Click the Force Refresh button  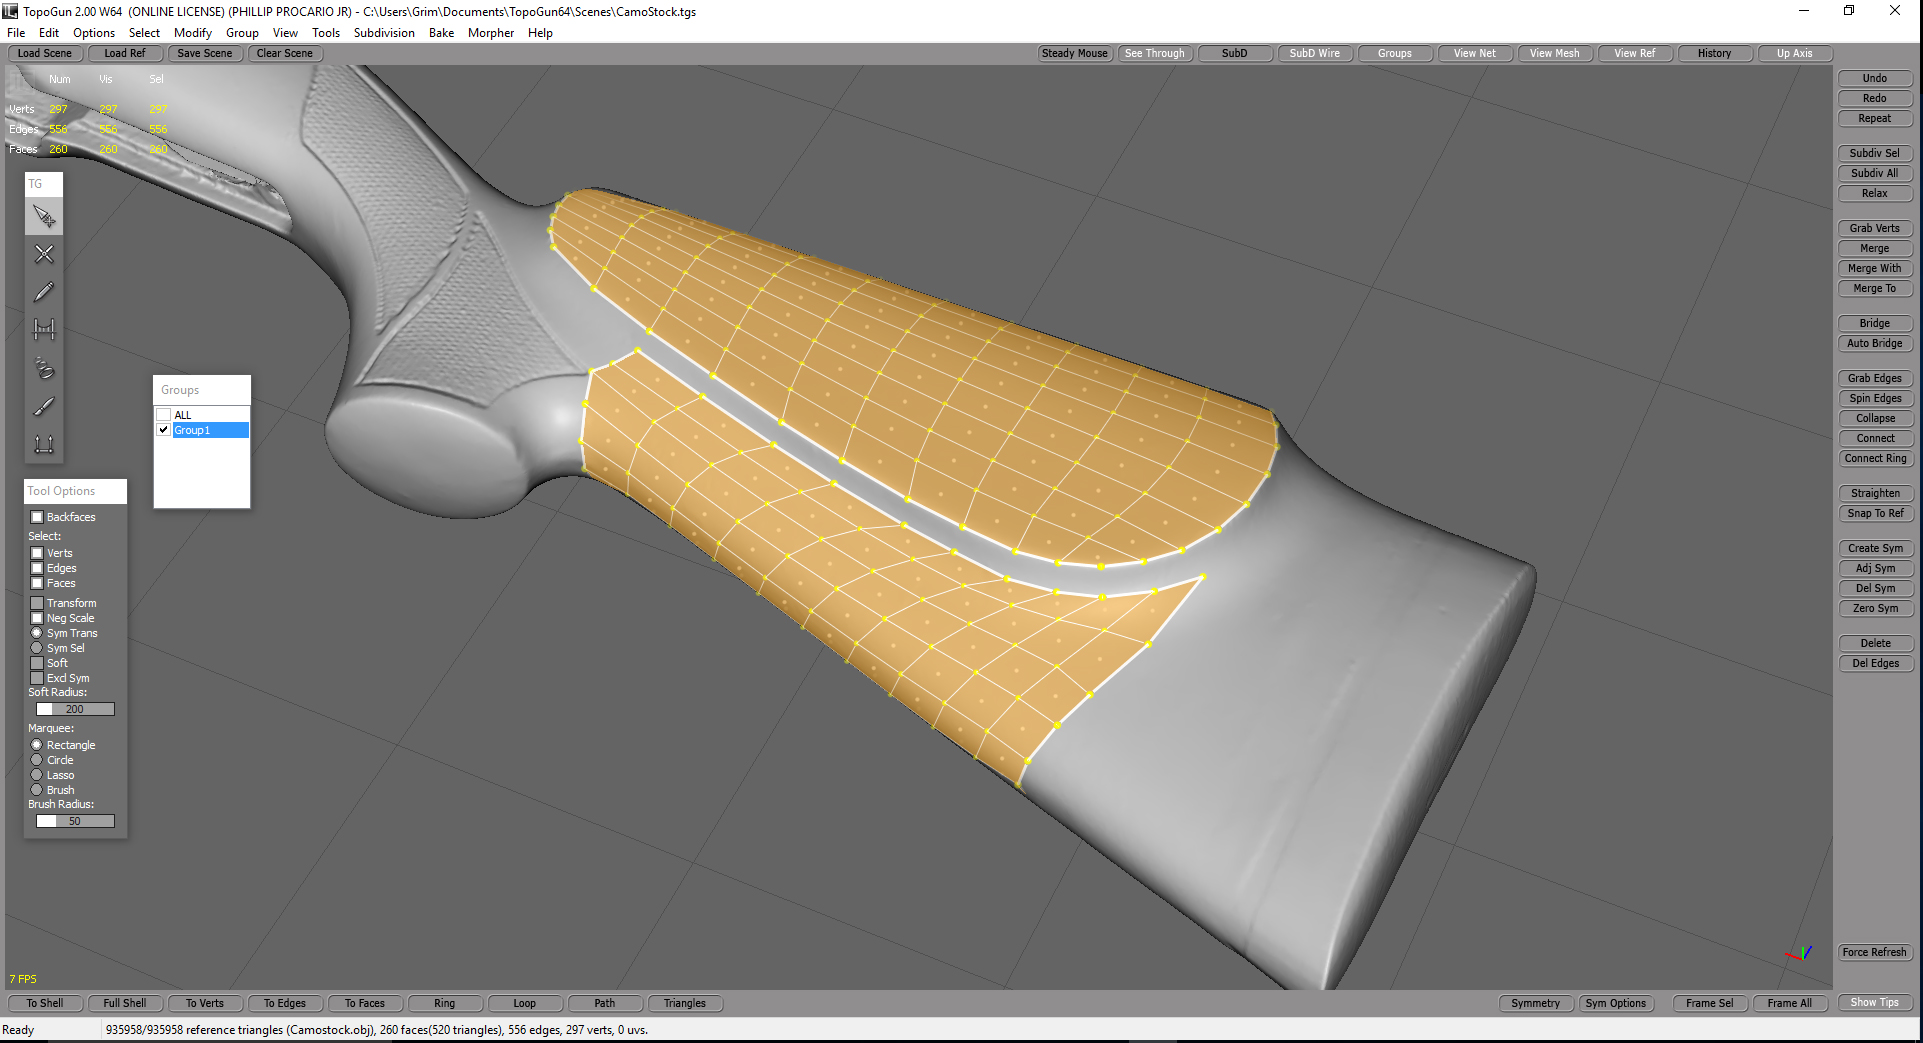coord(1875,952)
